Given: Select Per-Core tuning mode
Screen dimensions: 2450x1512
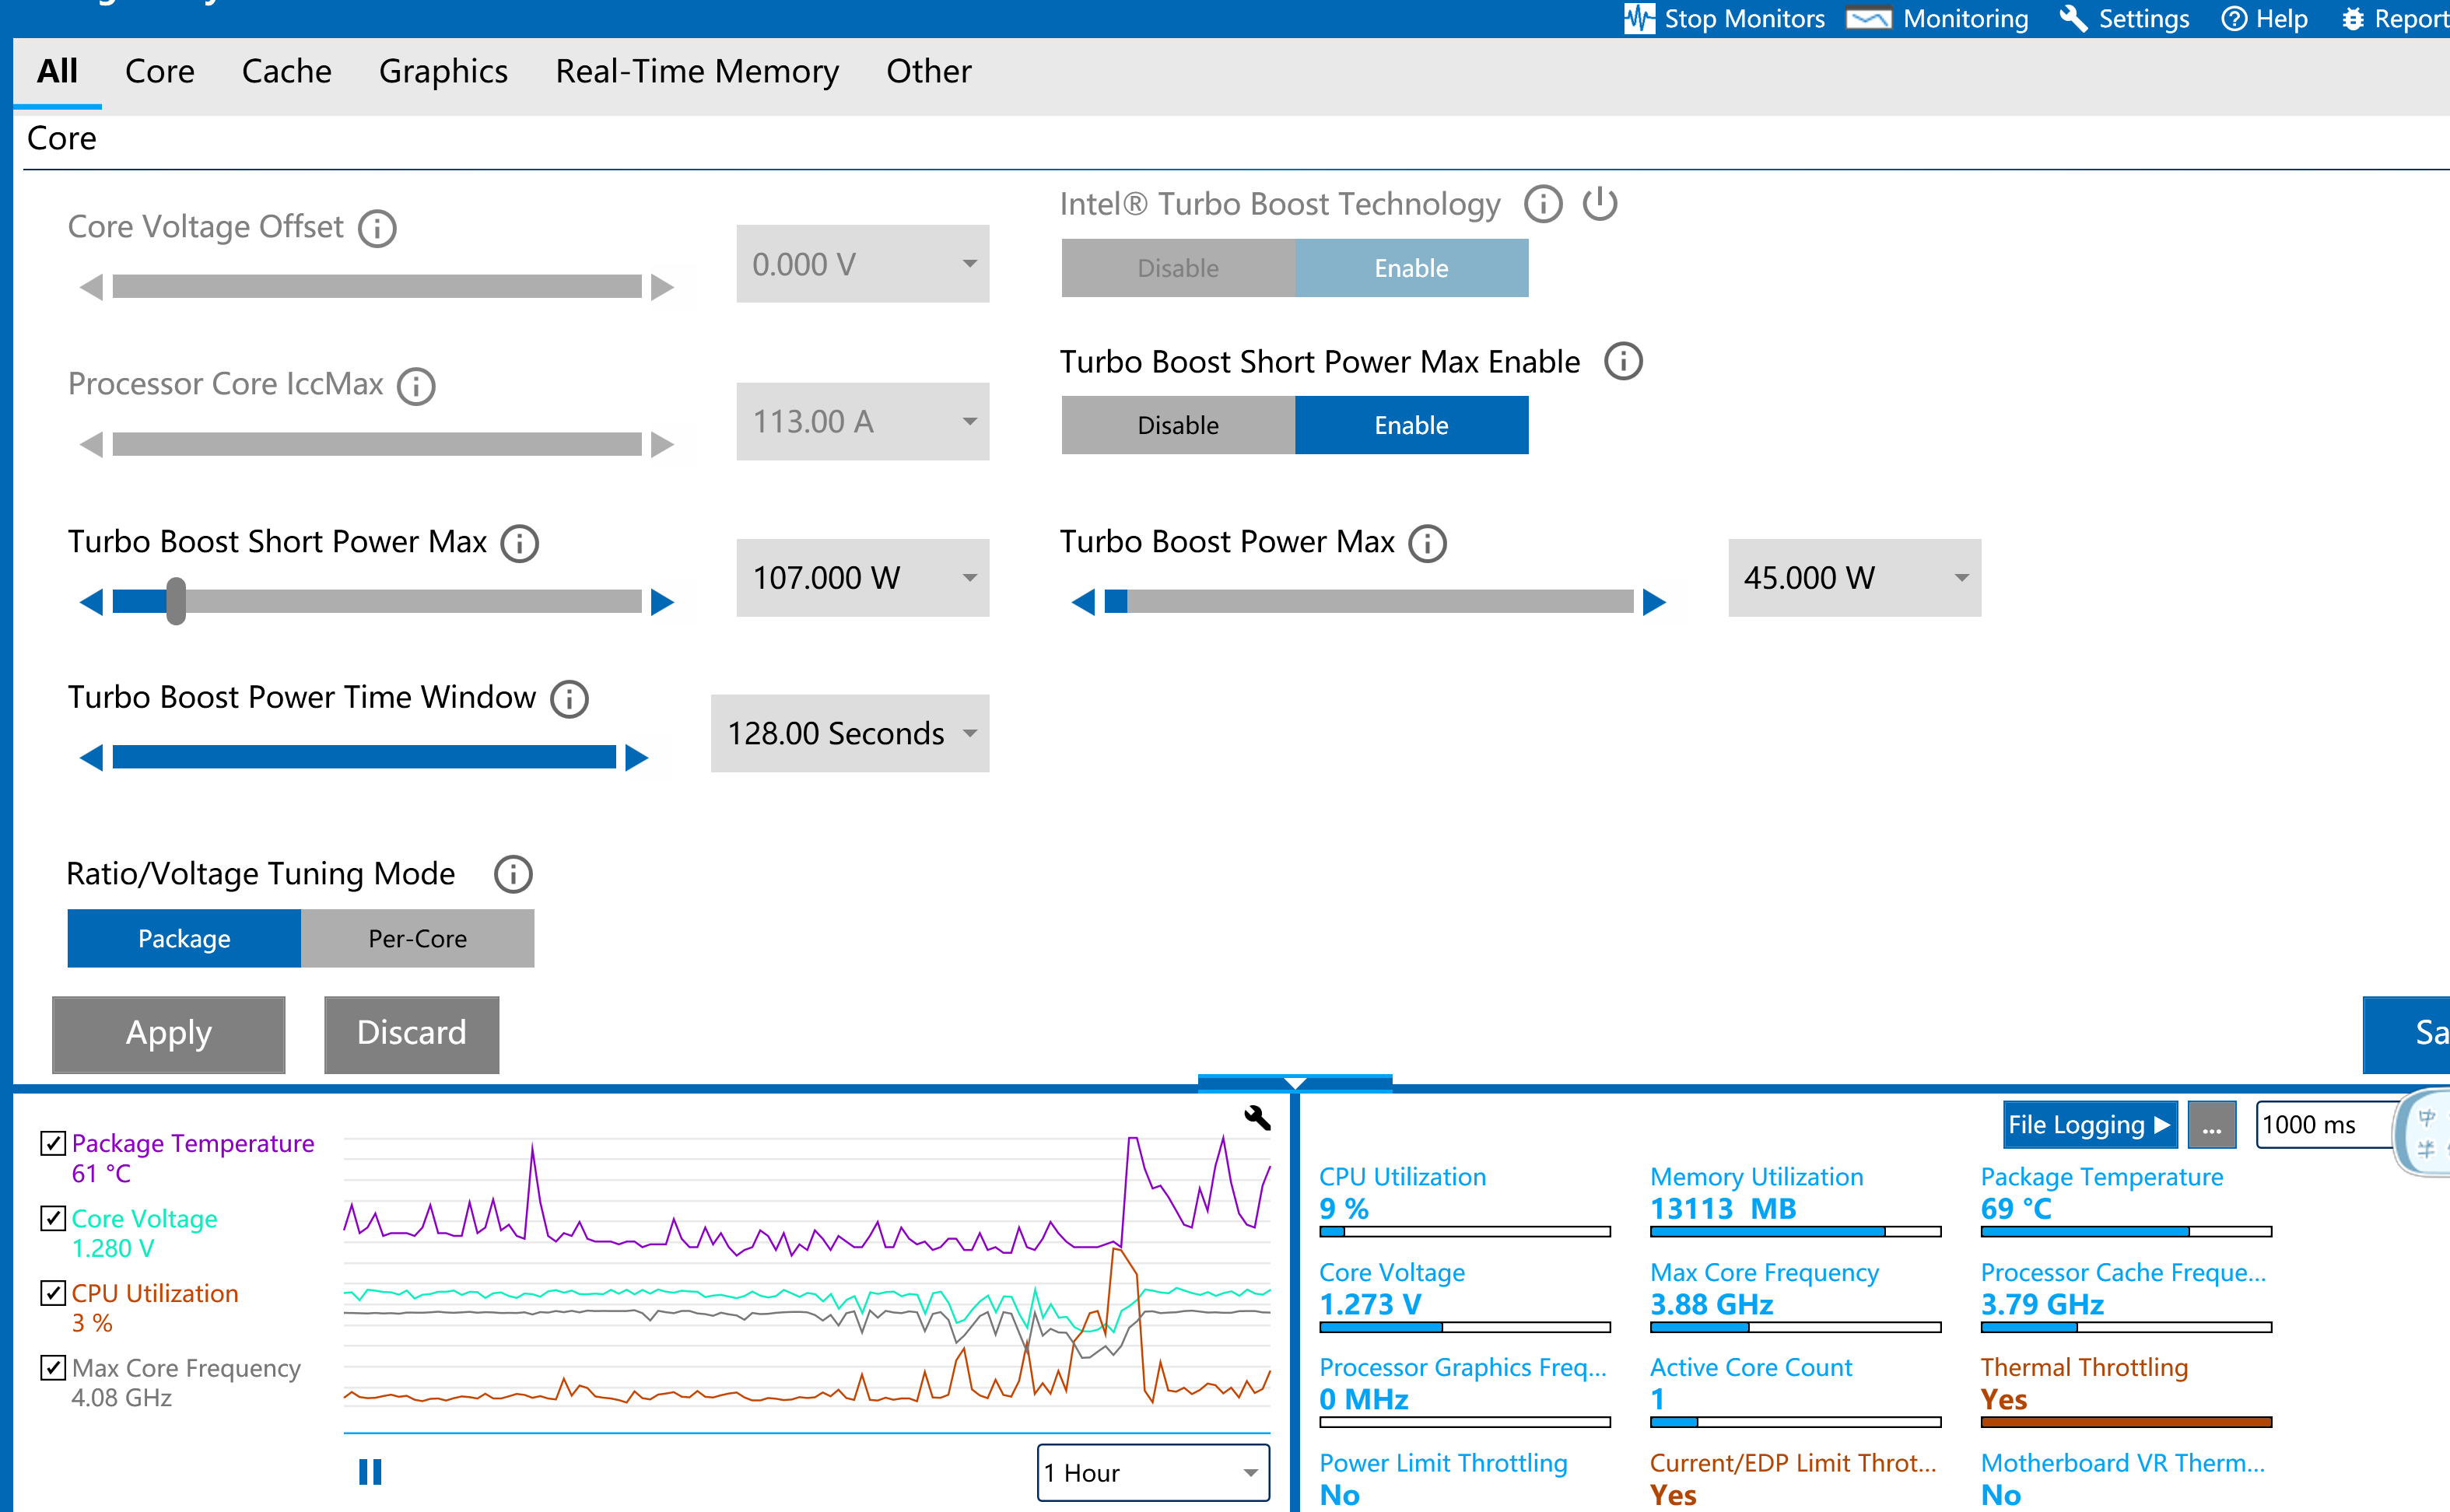Looking at the screenshot, I should point(417,939).
